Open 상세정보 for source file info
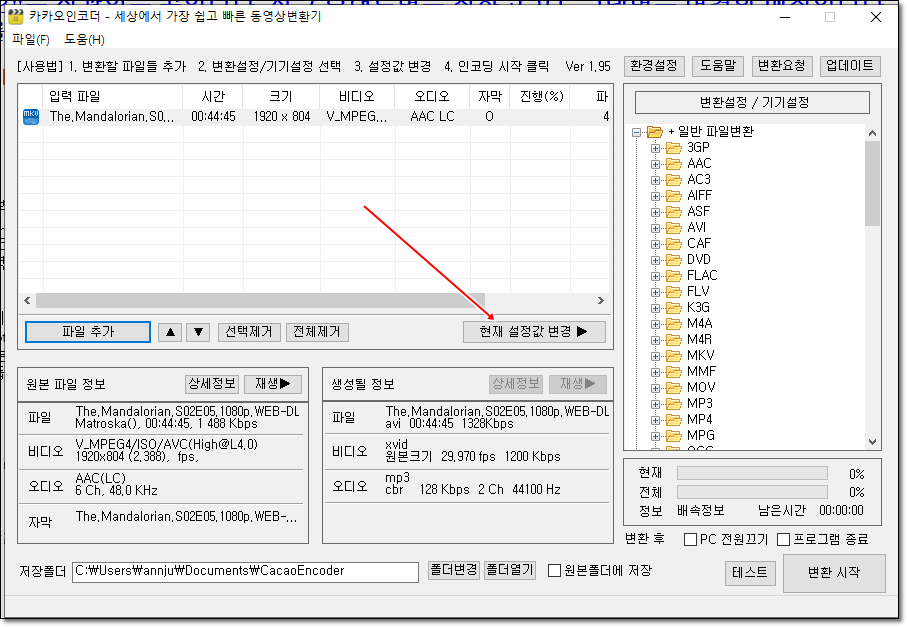This screenshot has height=627, width=907. click(x=212, y=383)
